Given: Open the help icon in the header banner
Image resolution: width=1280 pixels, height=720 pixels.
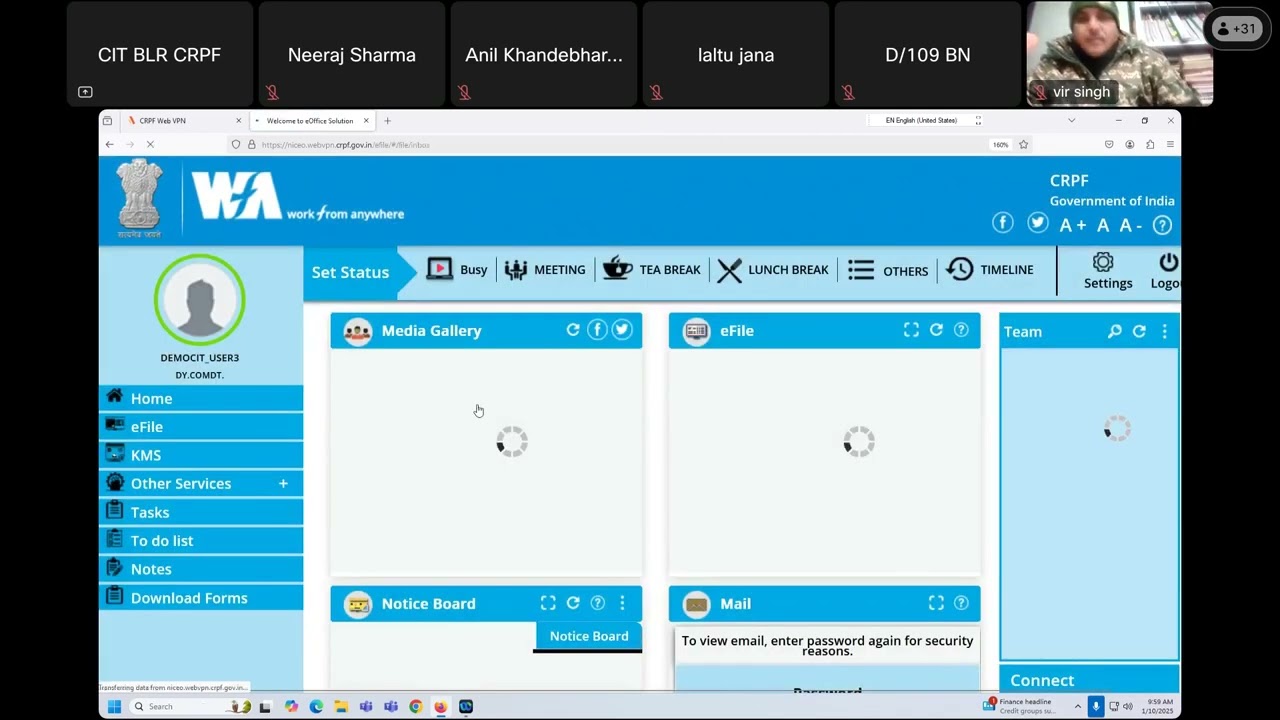Looking at the screenshot, I should pyautogui.click(x=1162, y=225).
